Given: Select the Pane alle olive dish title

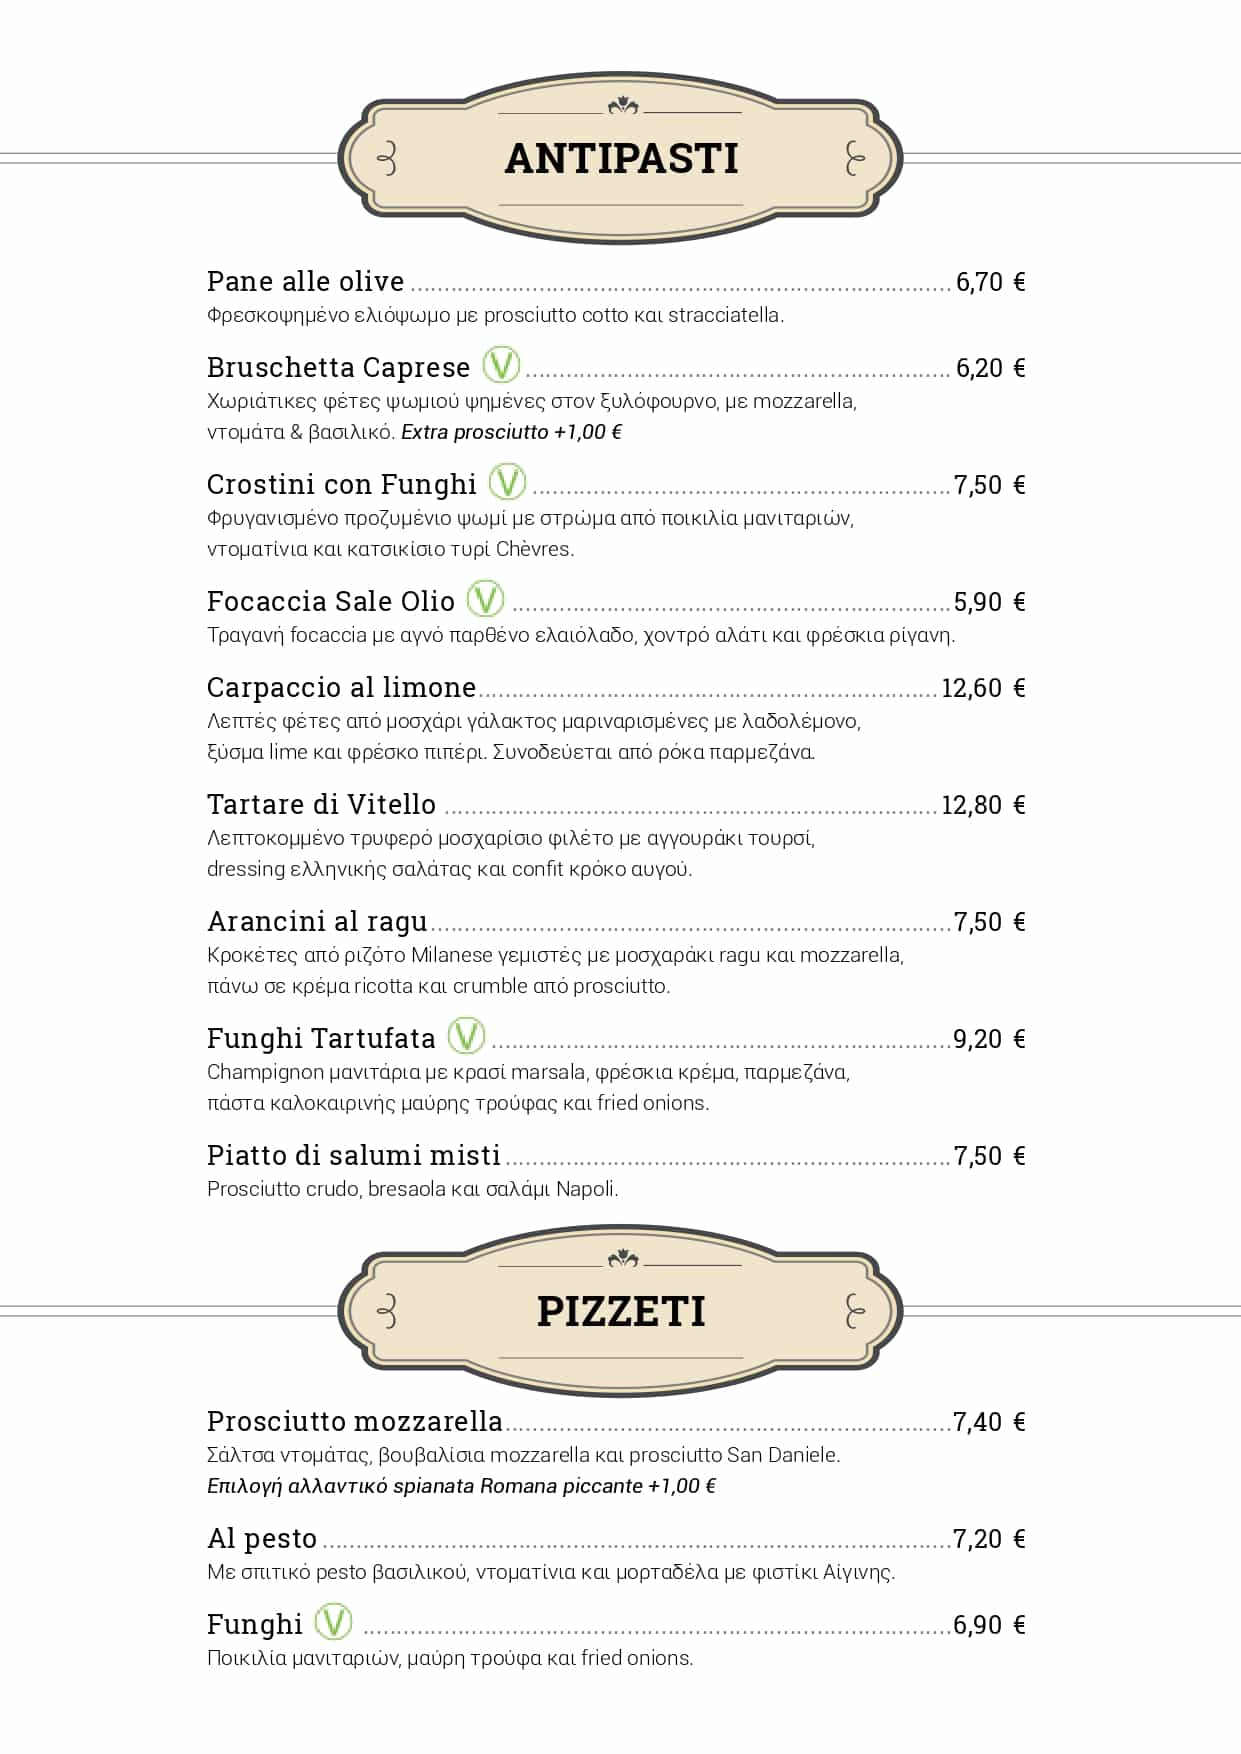Looking at the screenshot, I should [x=305, y=282].
